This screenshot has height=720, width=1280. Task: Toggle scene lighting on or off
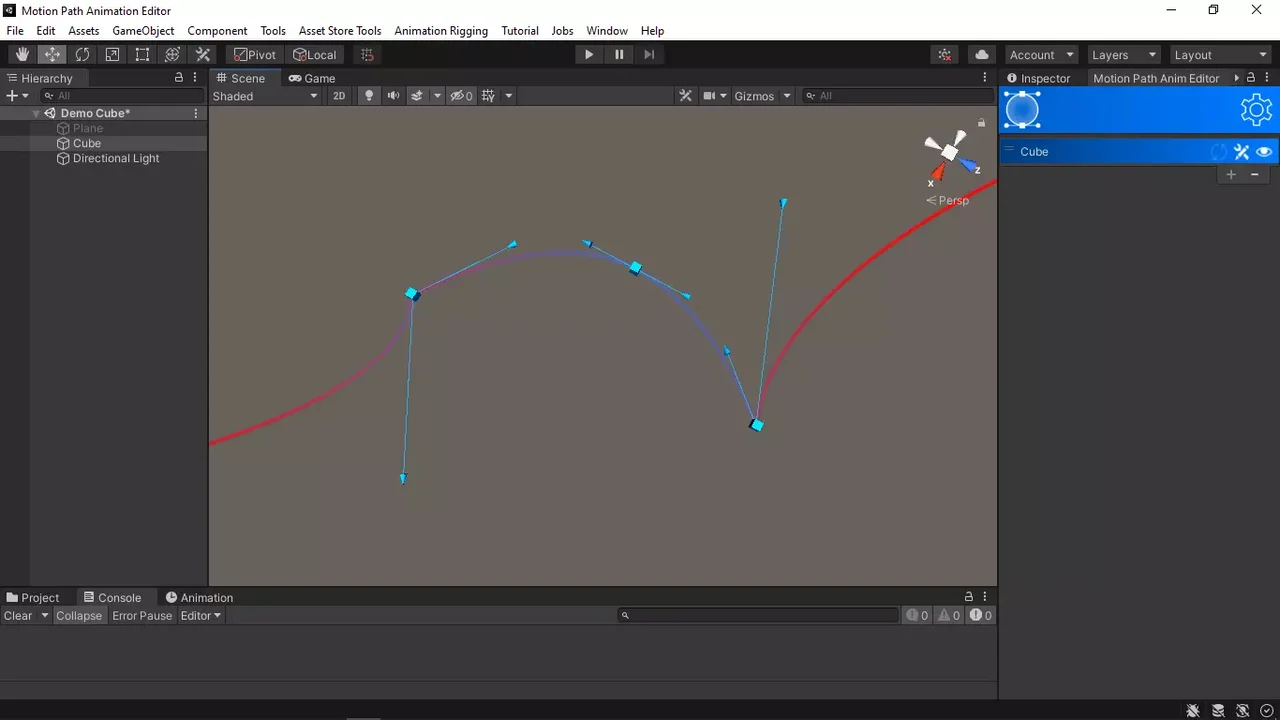[369, 96]
